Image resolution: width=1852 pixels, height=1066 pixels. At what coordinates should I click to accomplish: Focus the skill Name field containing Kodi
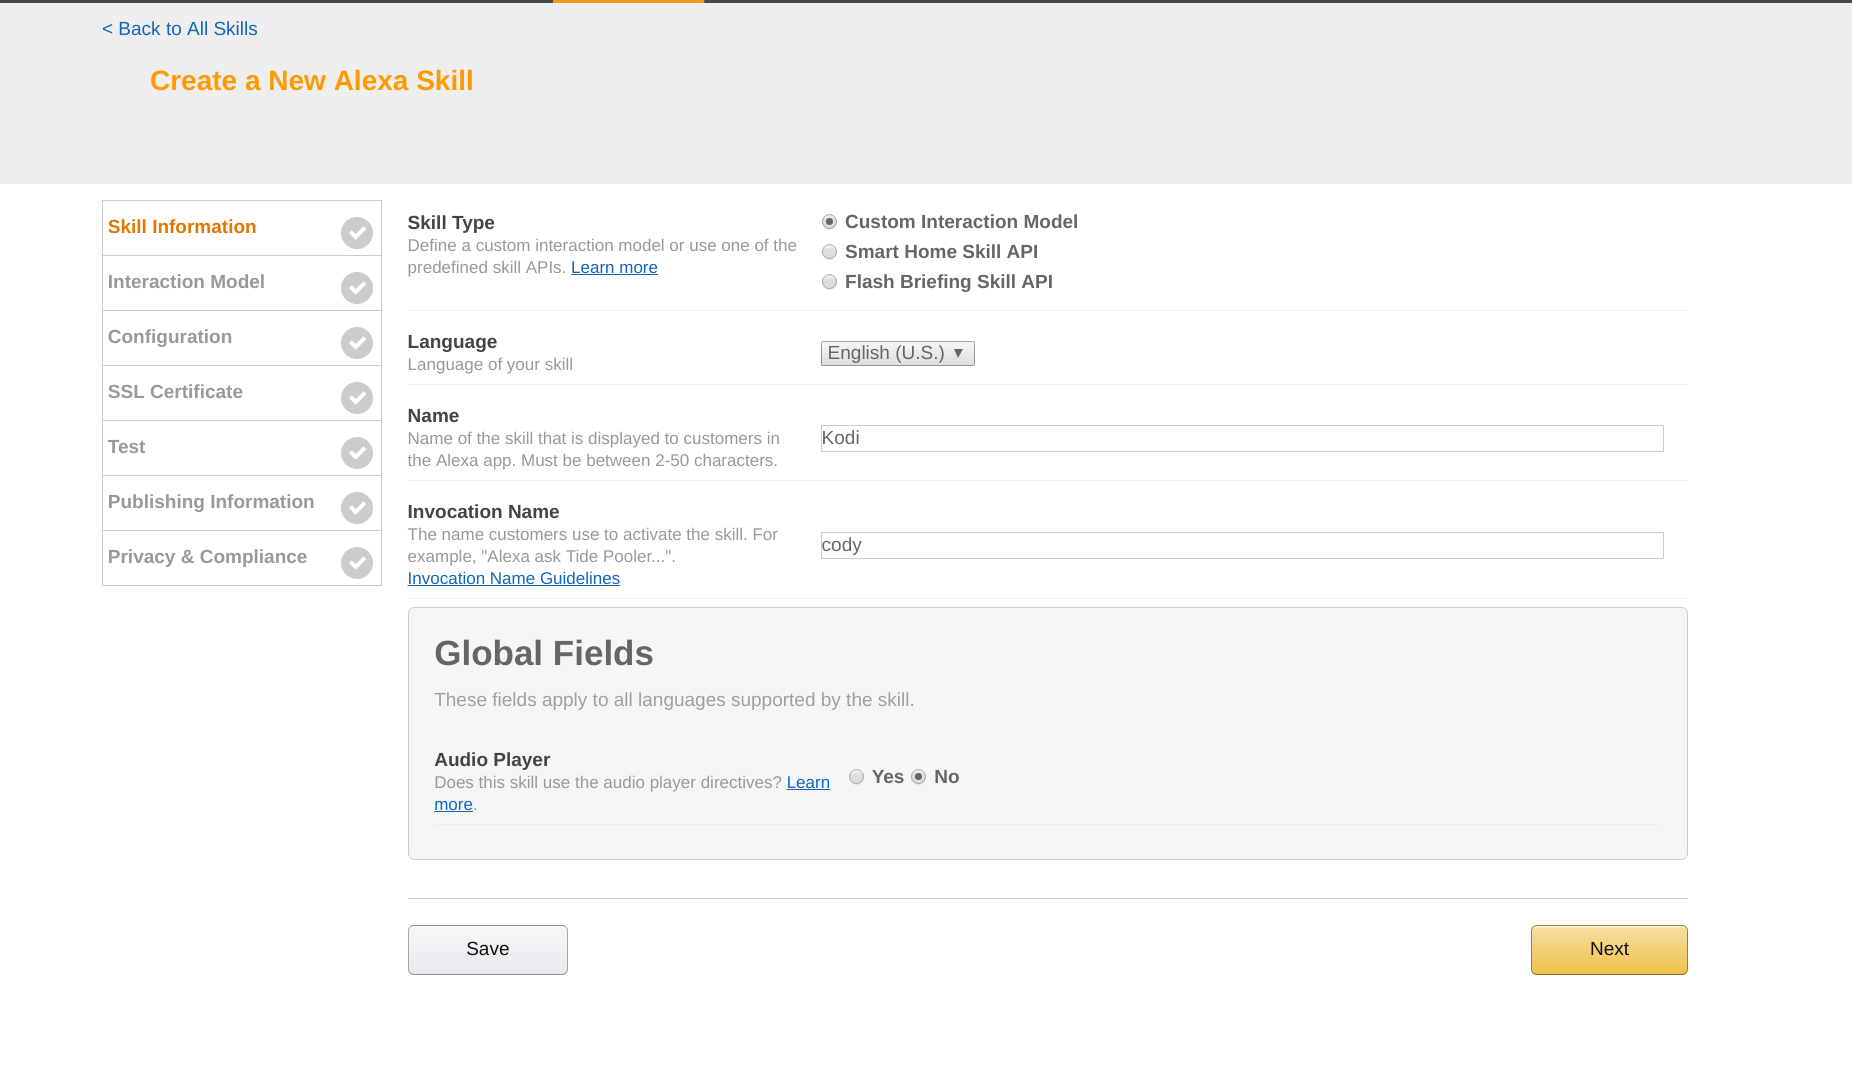[x=1241, y=438]
